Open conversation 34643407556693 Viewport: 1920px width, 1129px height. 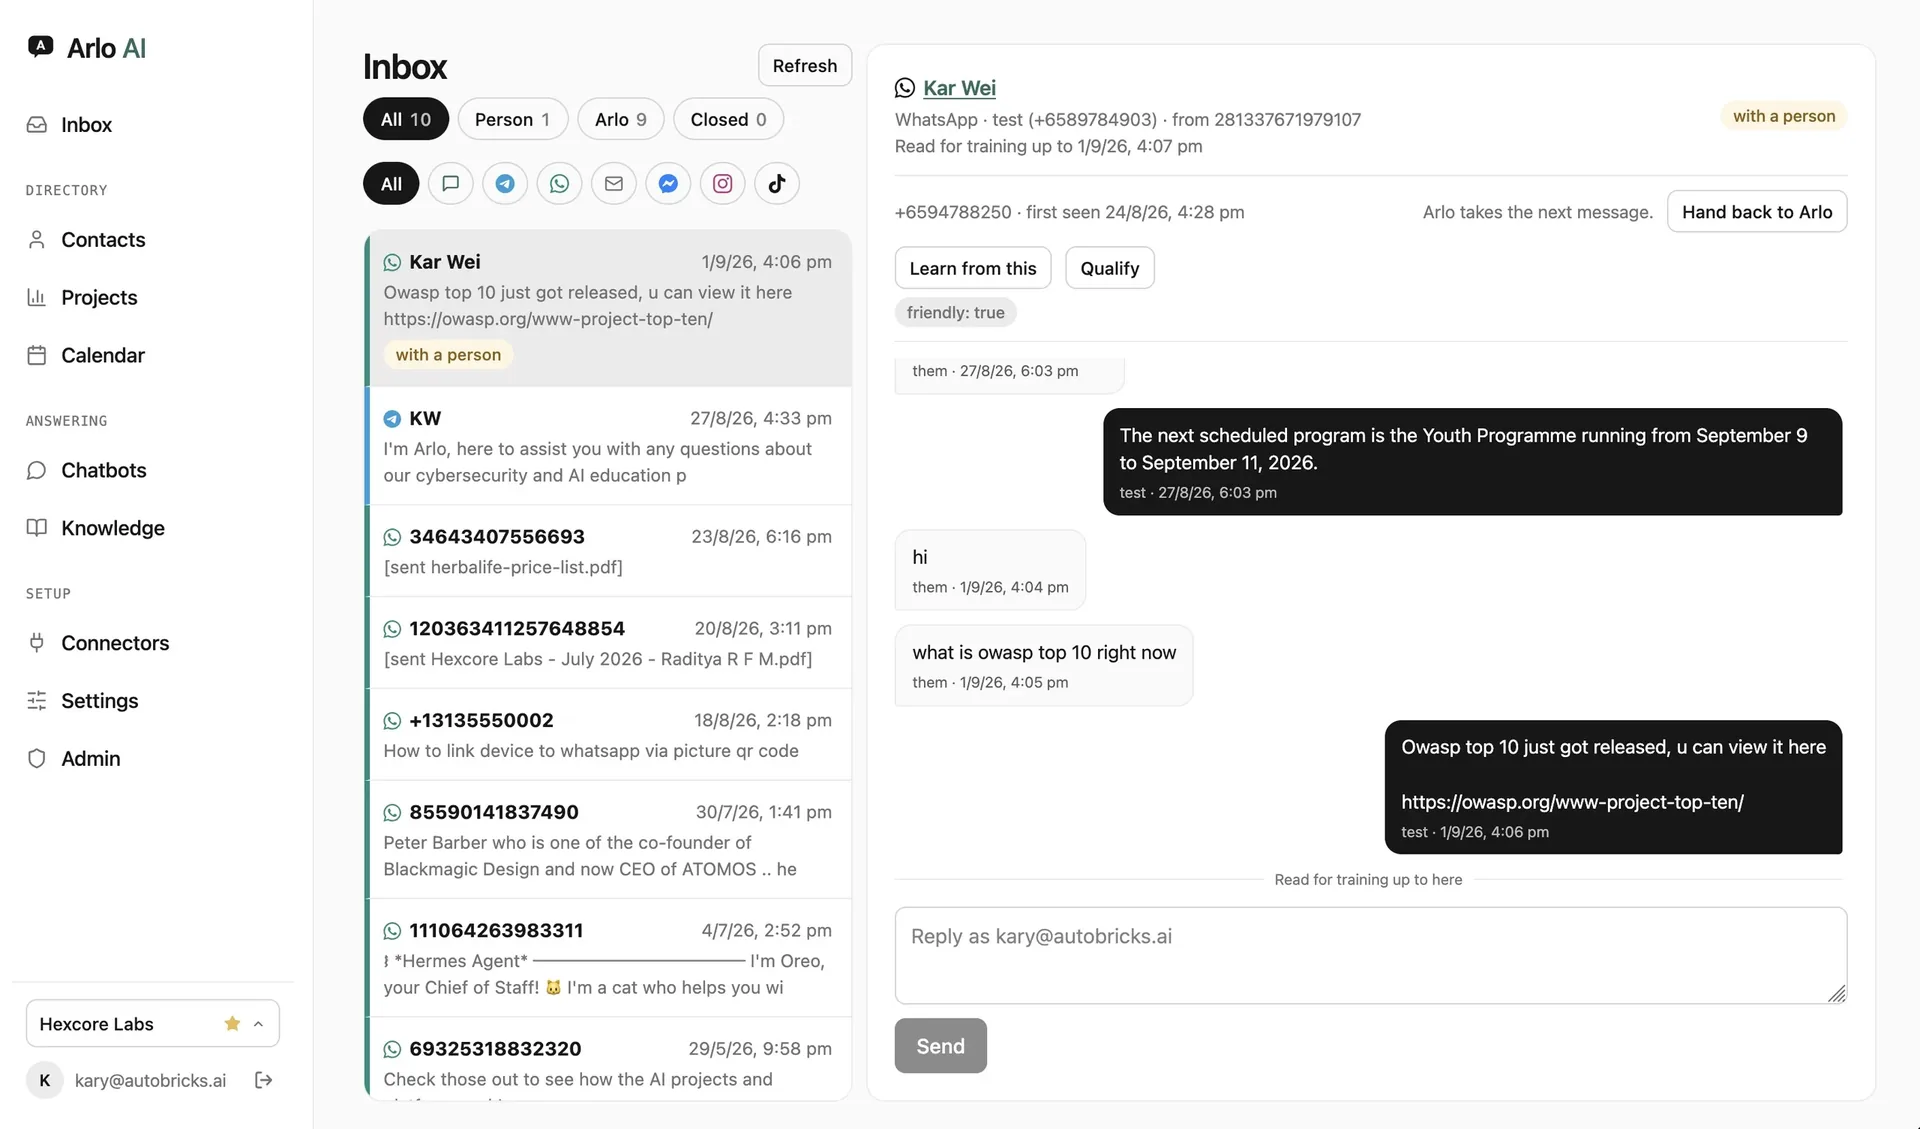coord(608,551)
